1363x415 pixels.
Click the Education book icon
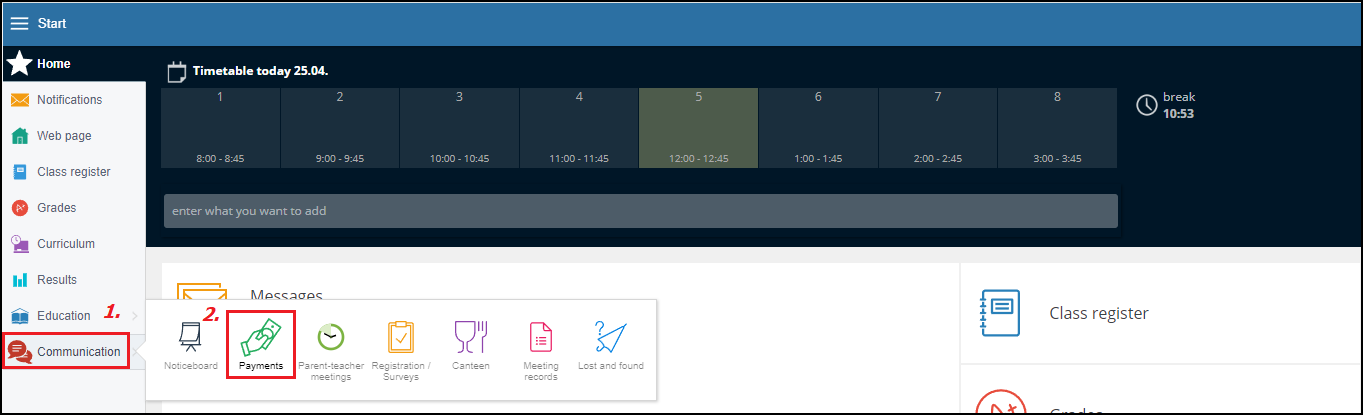tap(19, 316)
